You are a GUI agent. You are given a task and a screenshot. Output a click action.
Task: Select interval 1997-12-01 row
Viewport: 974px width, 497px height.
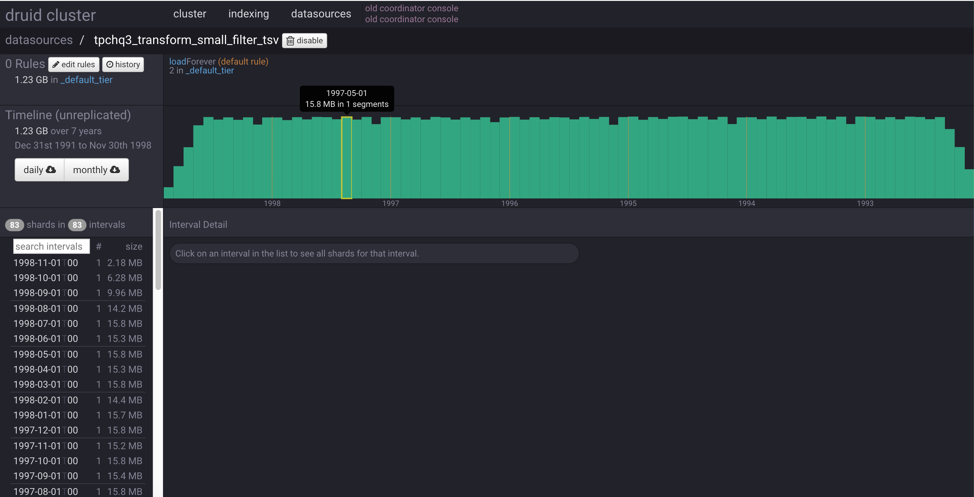tap(78, 430)
